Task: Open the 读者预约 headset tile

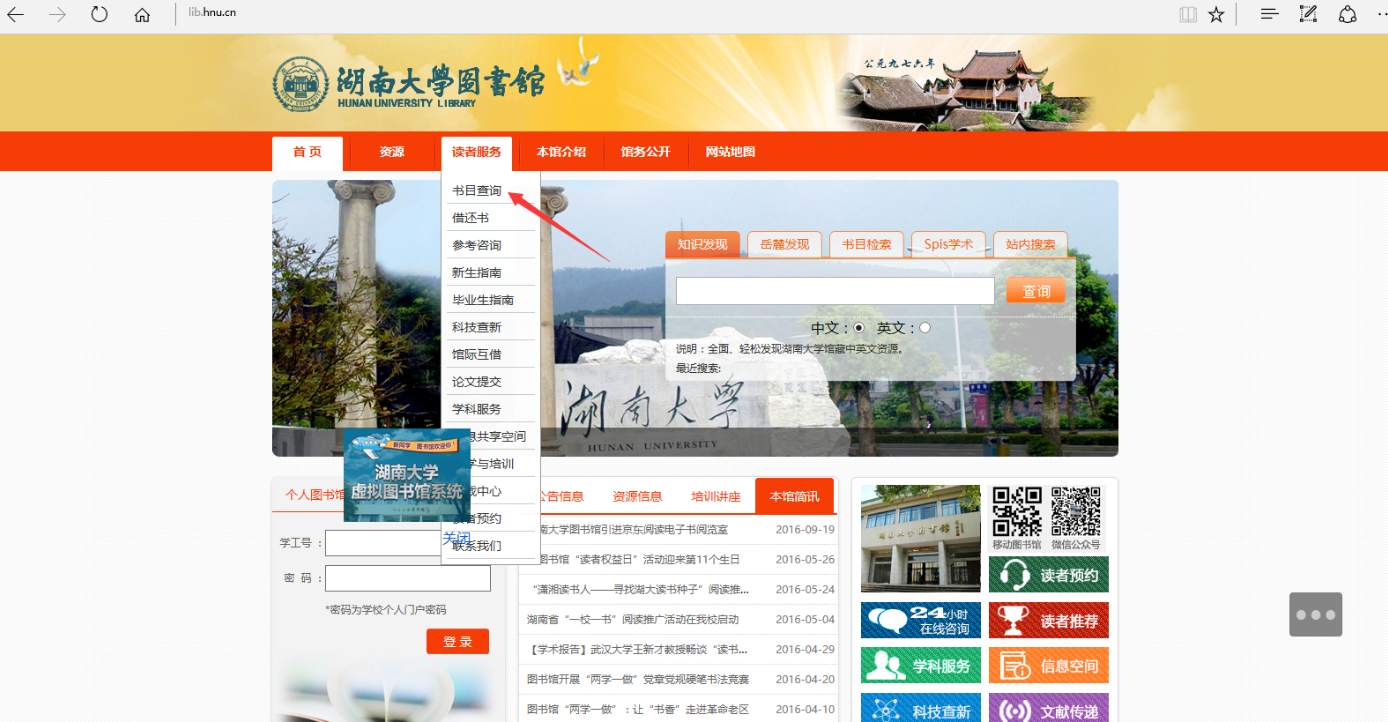Action: click(1048, 575)
